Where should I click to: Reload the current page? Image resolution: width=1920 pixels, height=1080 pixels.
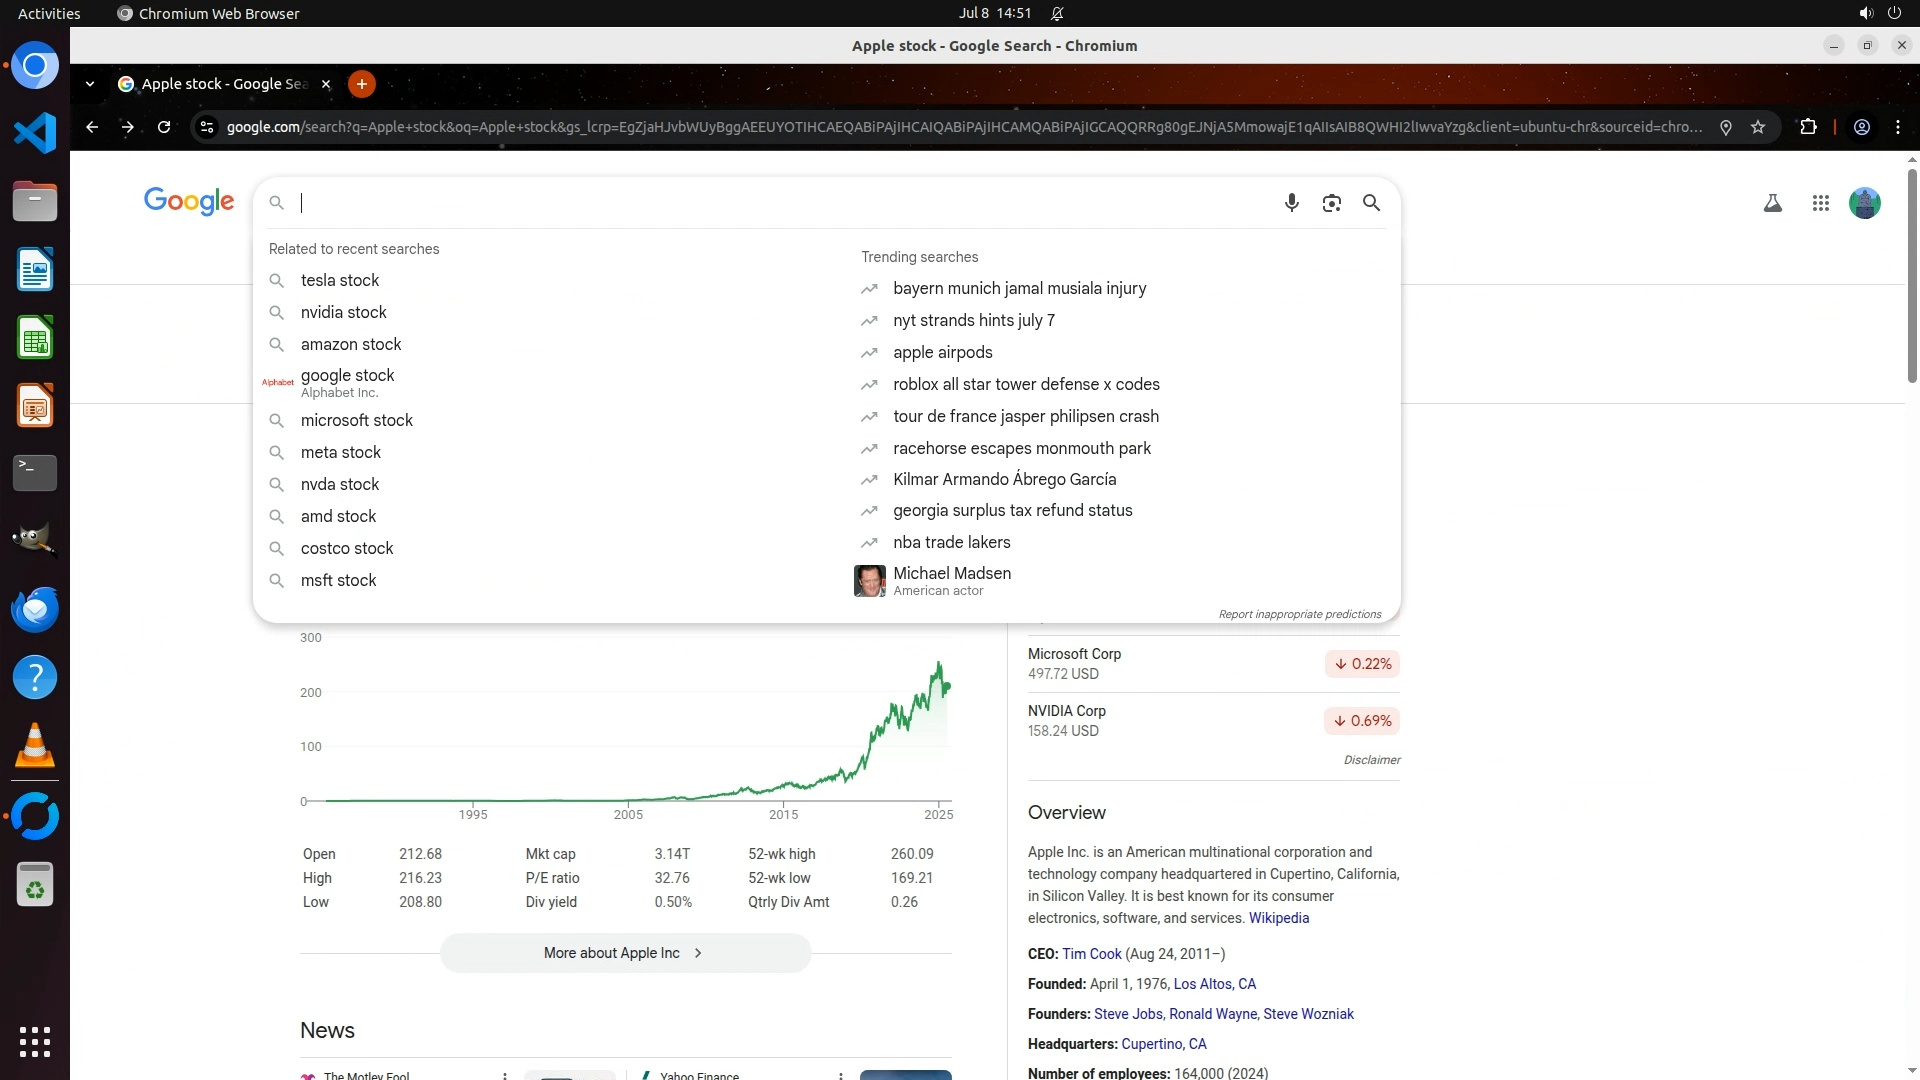[x=164, y=127]
